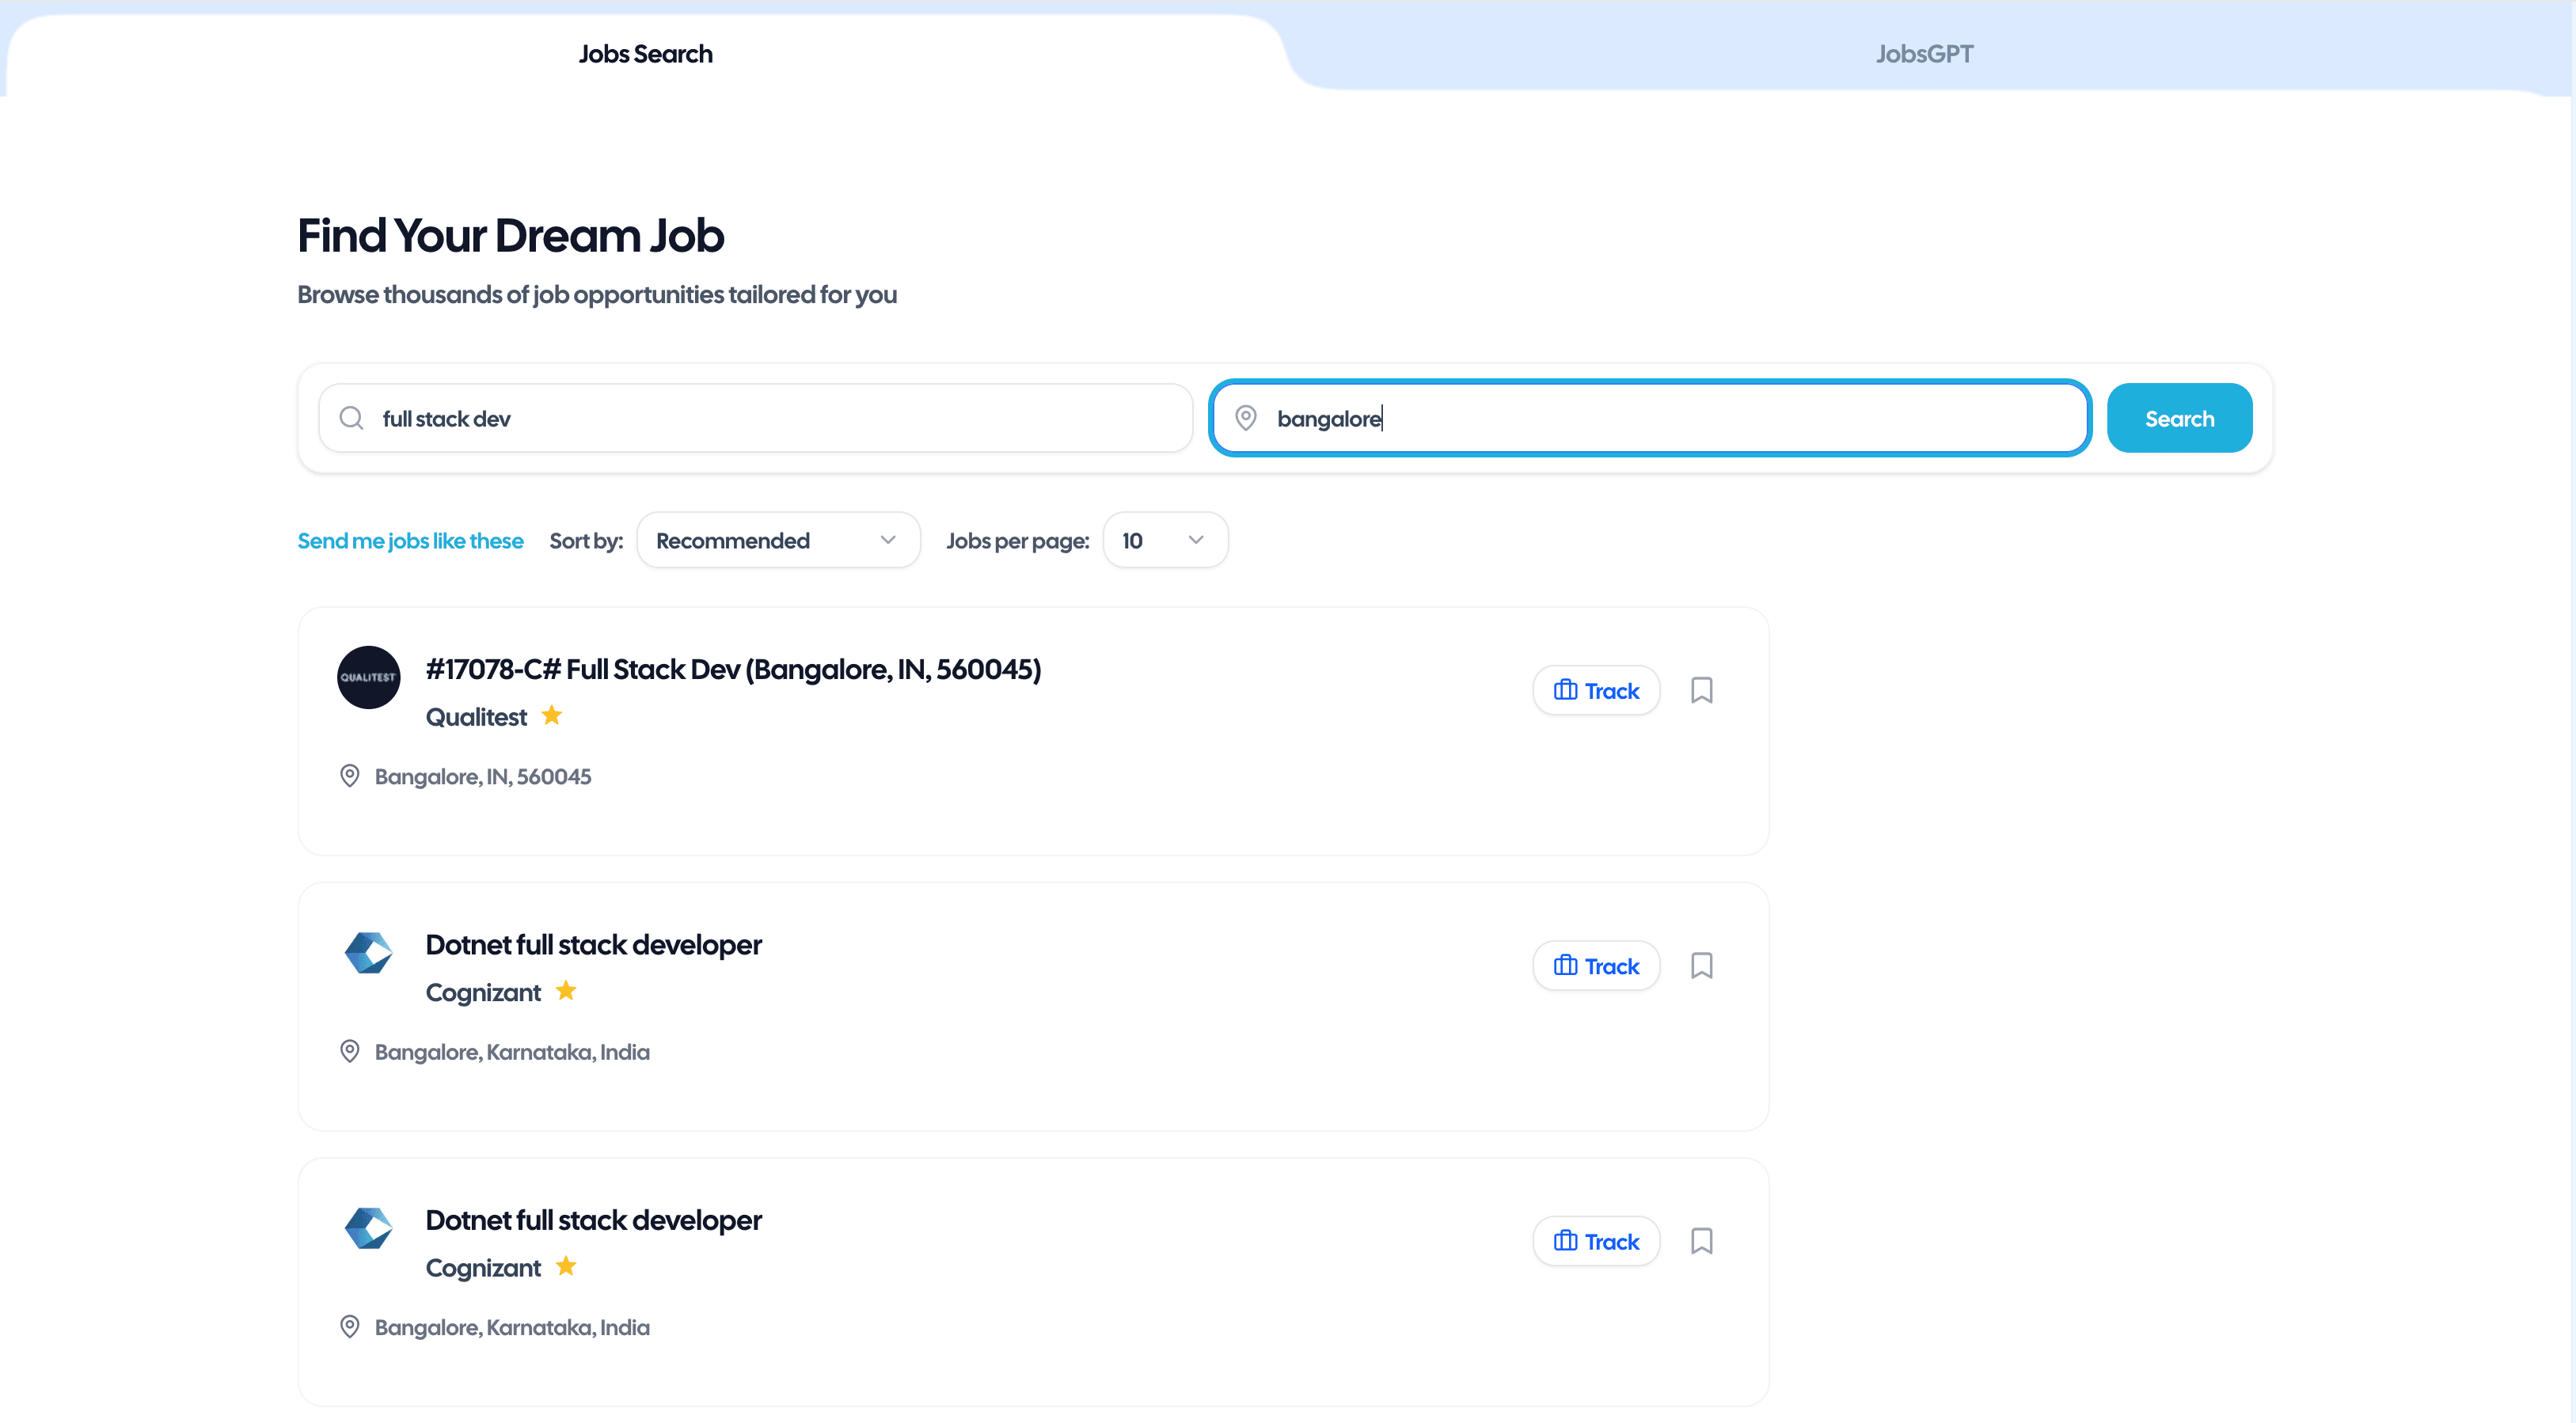Toggle the bookmark on the Qualitest job
Image resolution: width=2576 pixels, height=1423 pixels.
point(1703,690)
